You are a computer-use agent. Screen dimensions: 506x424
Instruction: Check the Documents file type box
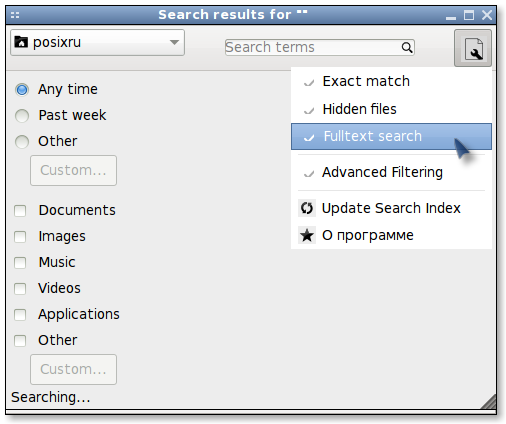pos(20,211)
